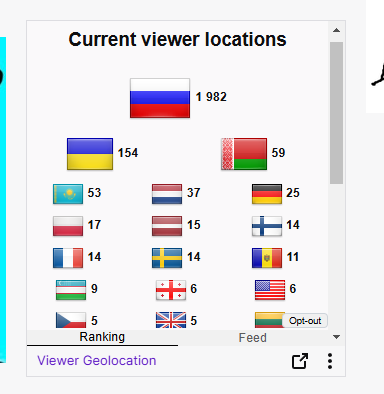Switch to the Feed tab
The width and height of the screenshot is (384, 394).
(x=253, y=337)
